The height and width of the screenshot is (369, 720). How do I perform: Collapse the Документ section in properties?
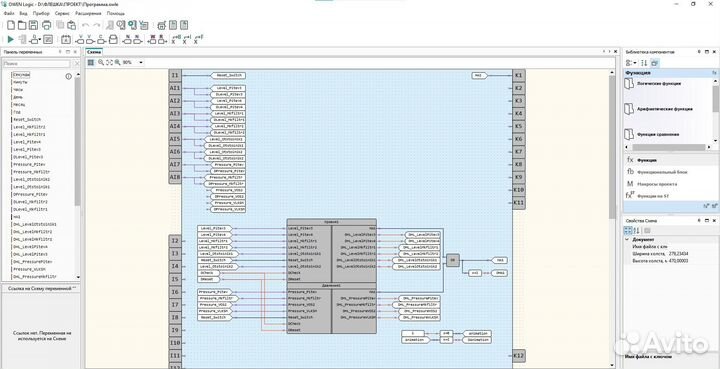pos(627,240)
